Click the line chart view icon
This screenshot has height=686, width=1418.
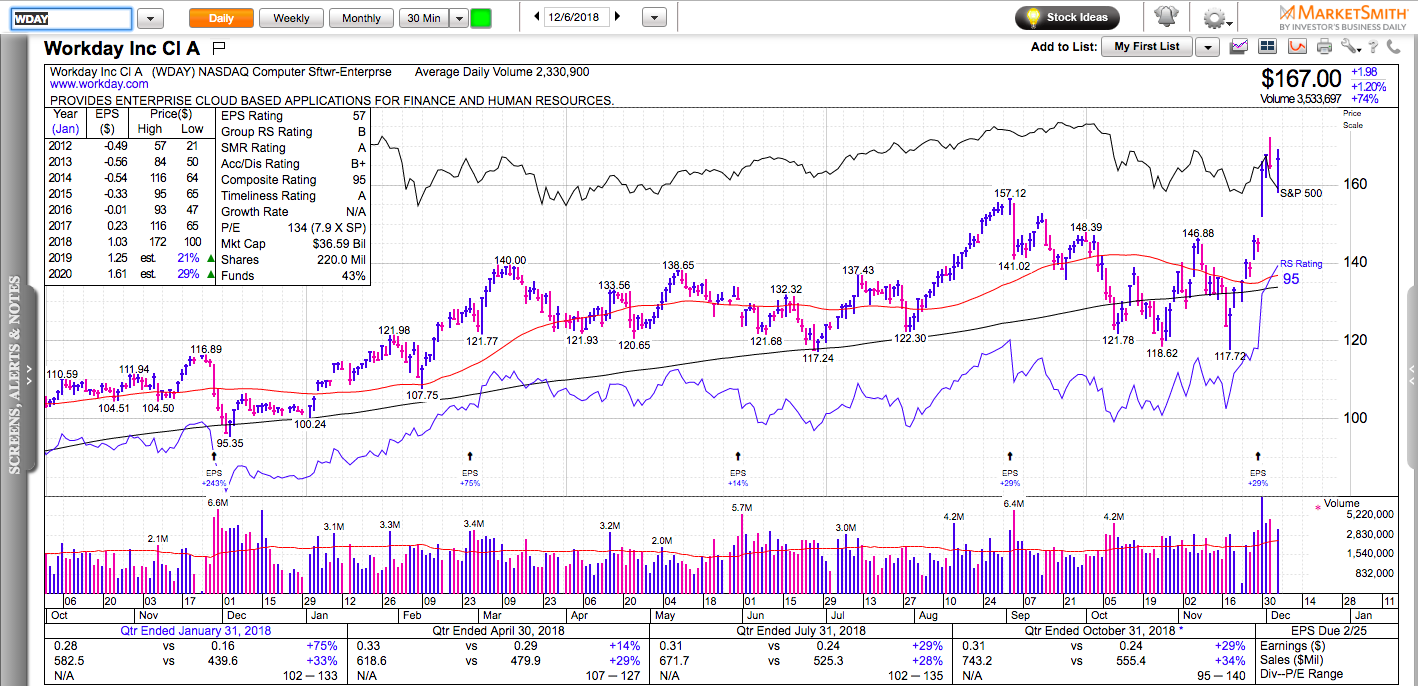(1239, 46)
